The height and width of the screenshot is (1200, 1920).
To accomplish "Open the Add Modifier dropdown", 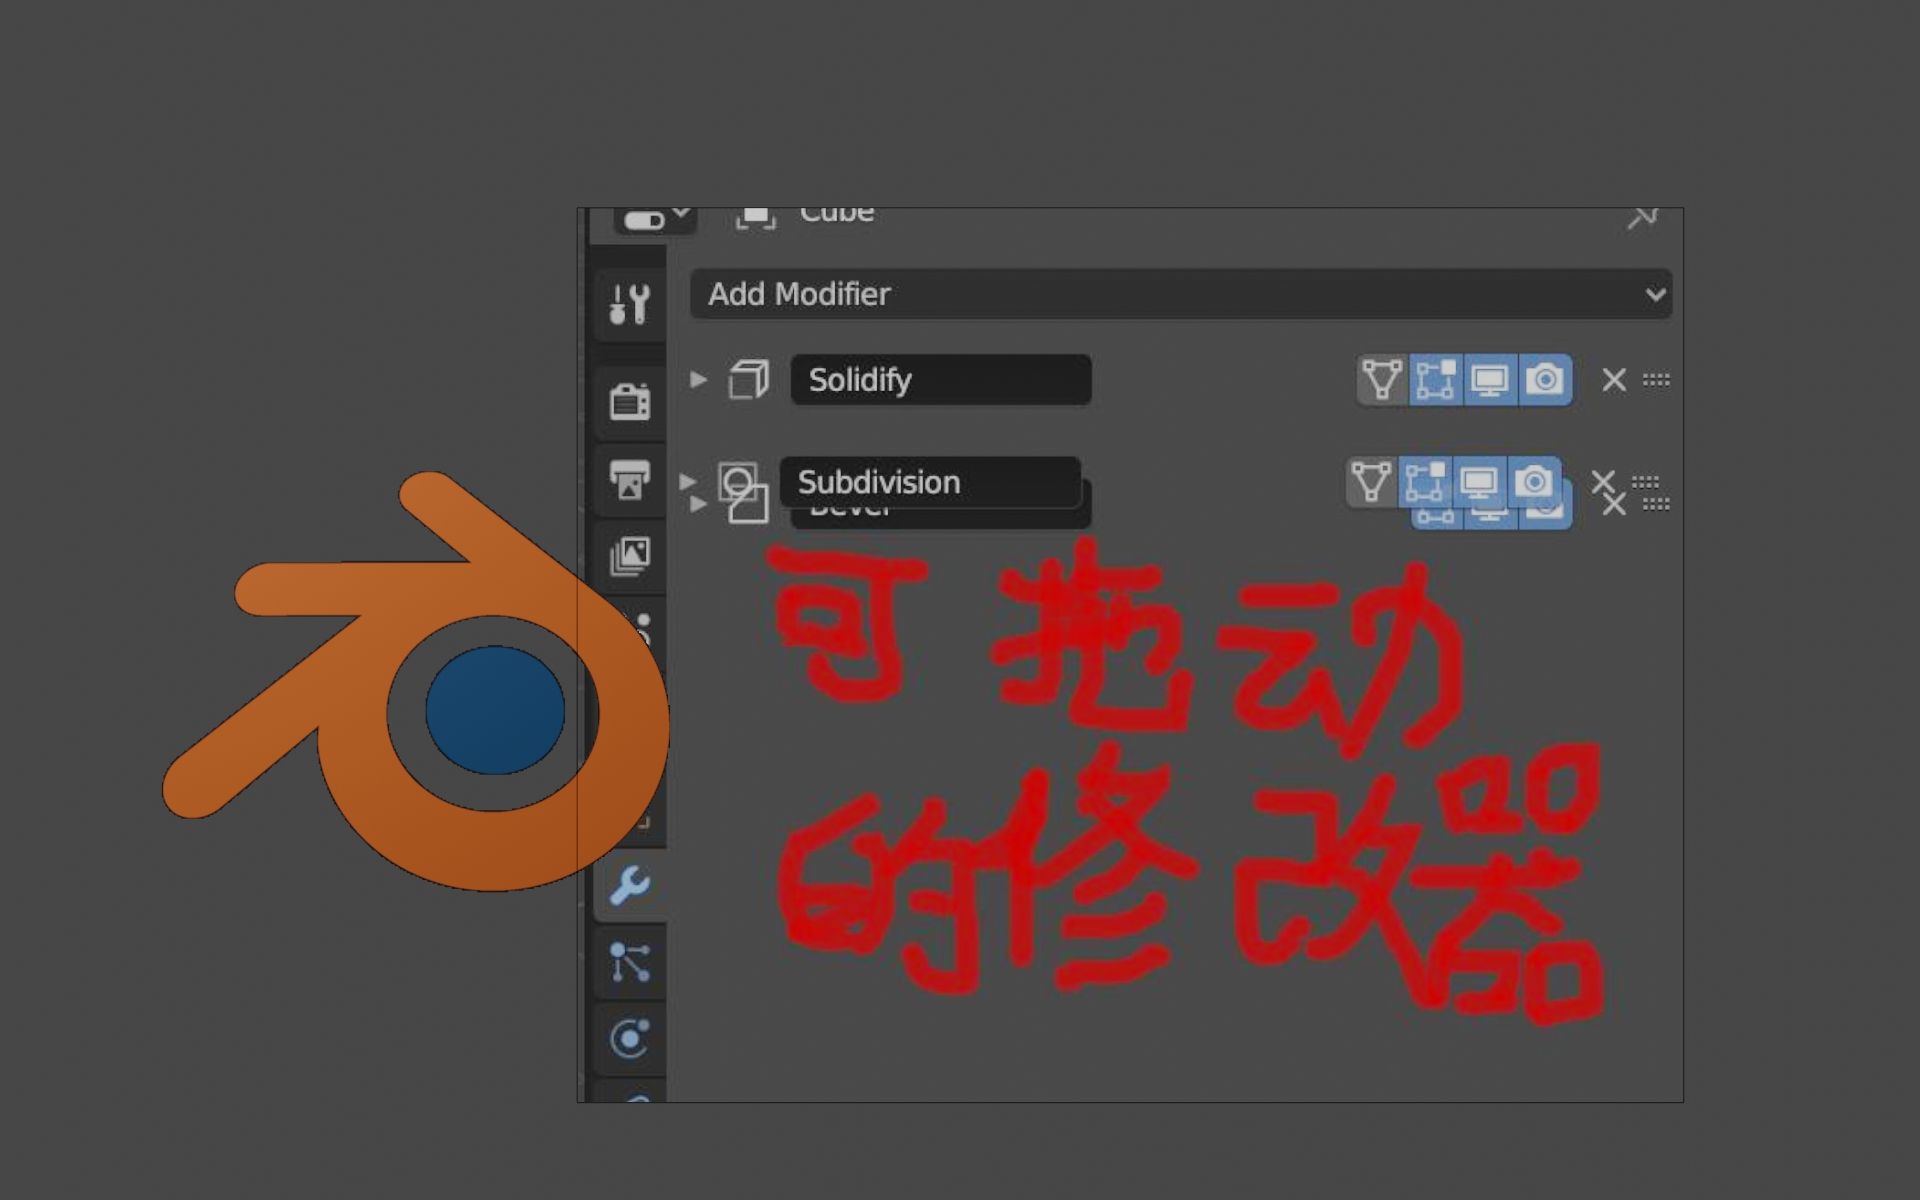I will pyautogui.click(x=1180, y=294).
